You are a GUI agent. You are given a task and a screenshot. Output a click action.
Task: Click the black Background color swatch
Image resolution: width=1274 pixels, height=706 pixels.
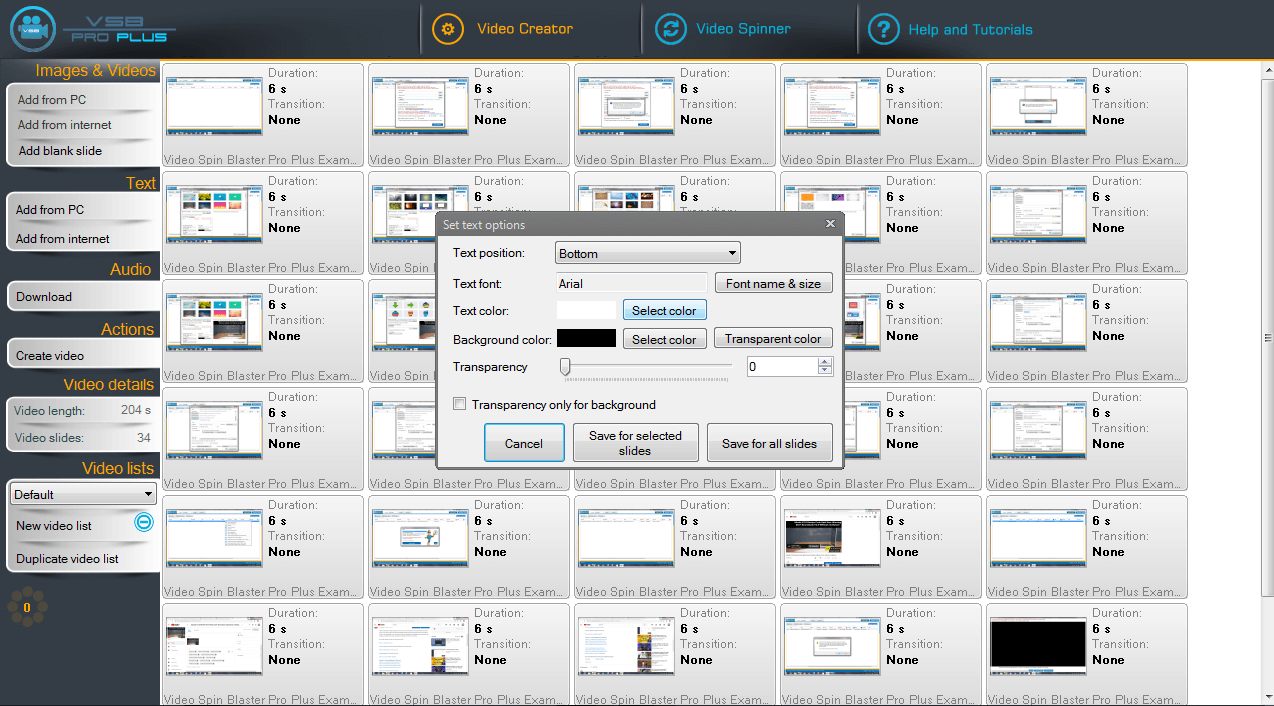click(586, 339)
